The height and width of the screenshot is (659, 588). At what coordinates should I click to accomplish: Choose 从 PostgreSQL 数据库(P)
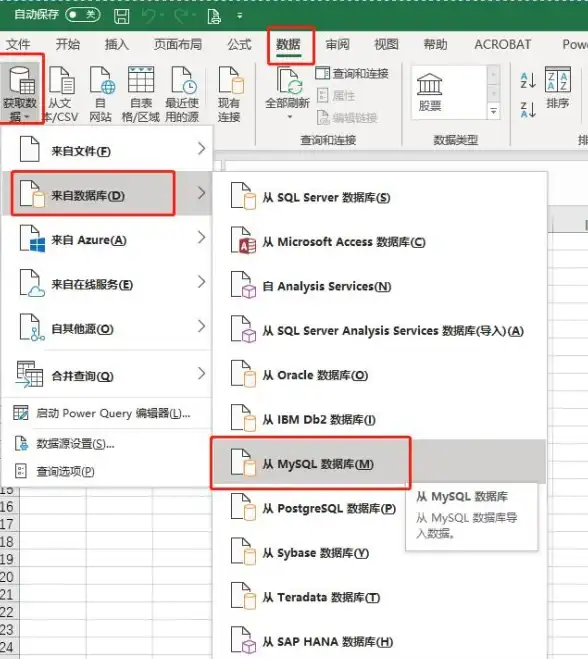(x=310, y=509)
